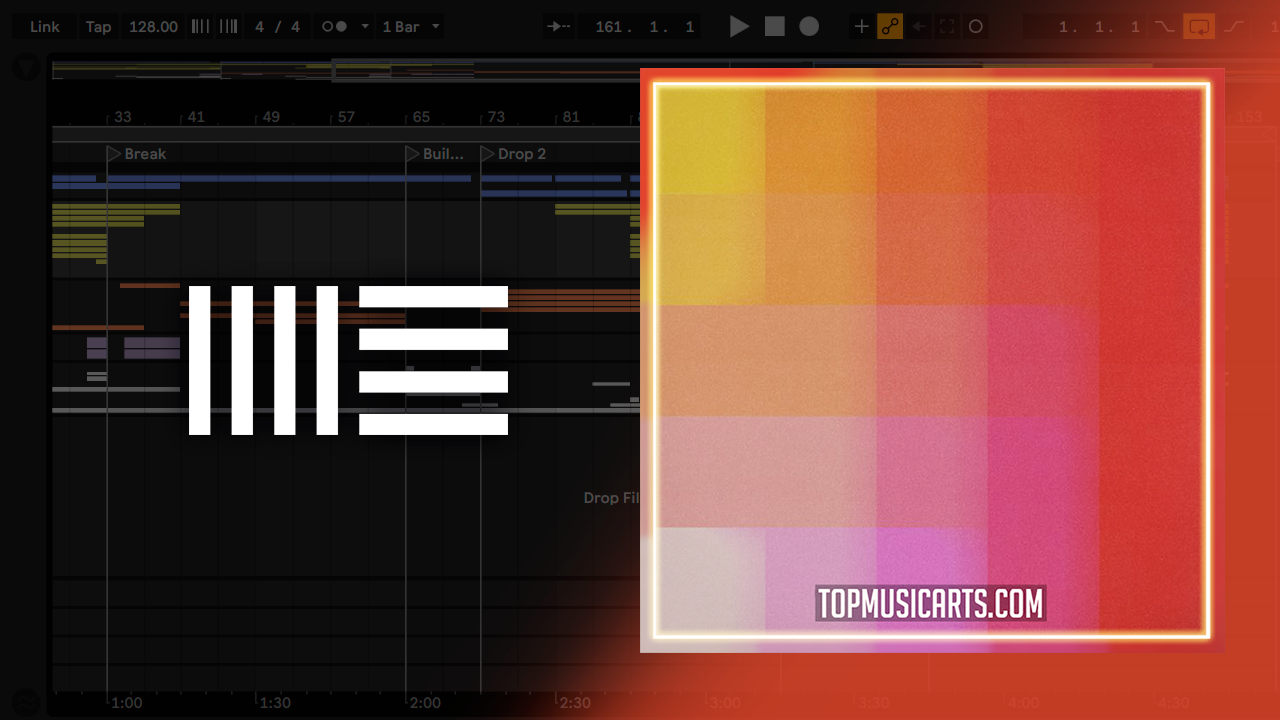The height and width of the screenshot is (720, 1280).
Task: Click the Arrangement Record button
Action: click(x=809, y=27)
